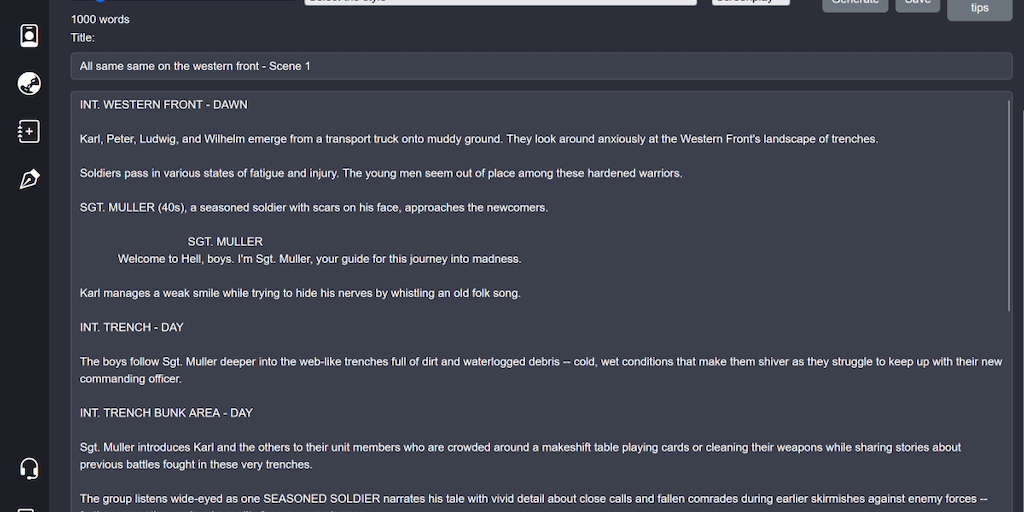
Task: Click the 'Soldiers pass in various states' paragraph
Action: click(x=381, y=173)
